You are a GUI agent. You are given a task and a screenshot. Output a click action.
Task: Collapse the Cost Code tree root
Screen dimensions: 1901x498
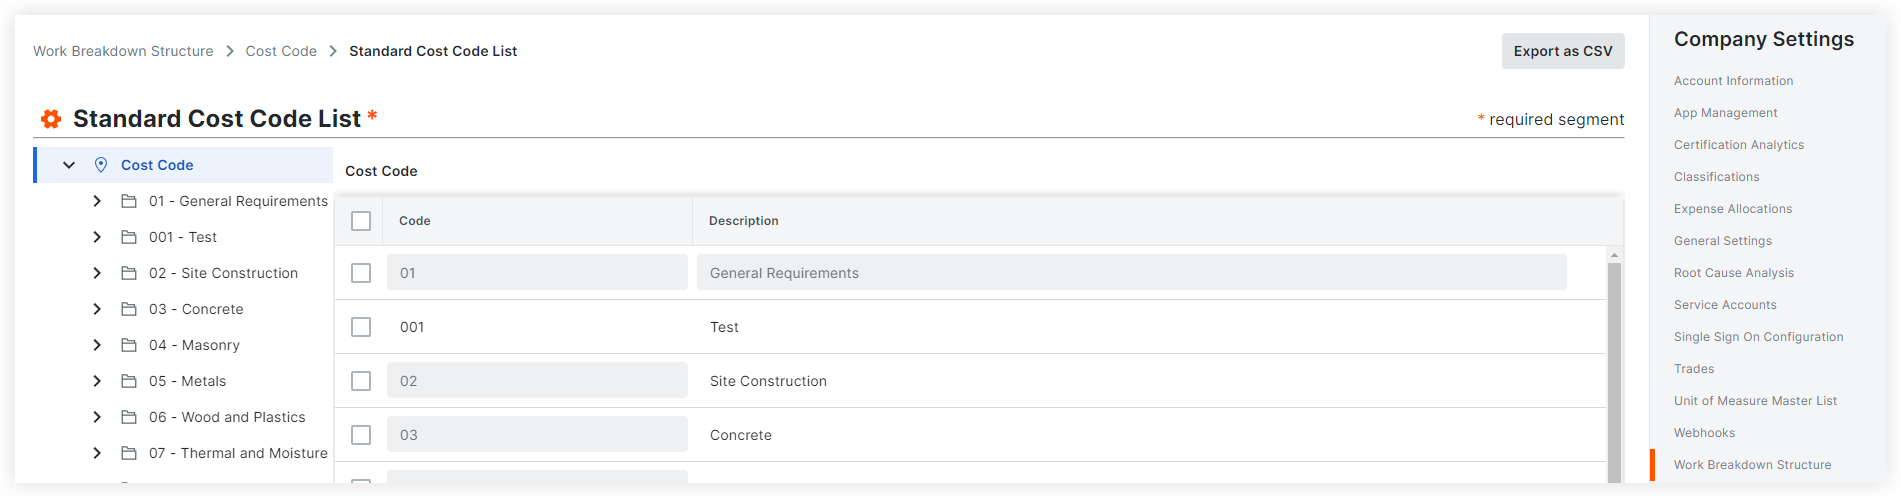pyautogui.click(x=69, y=165)
